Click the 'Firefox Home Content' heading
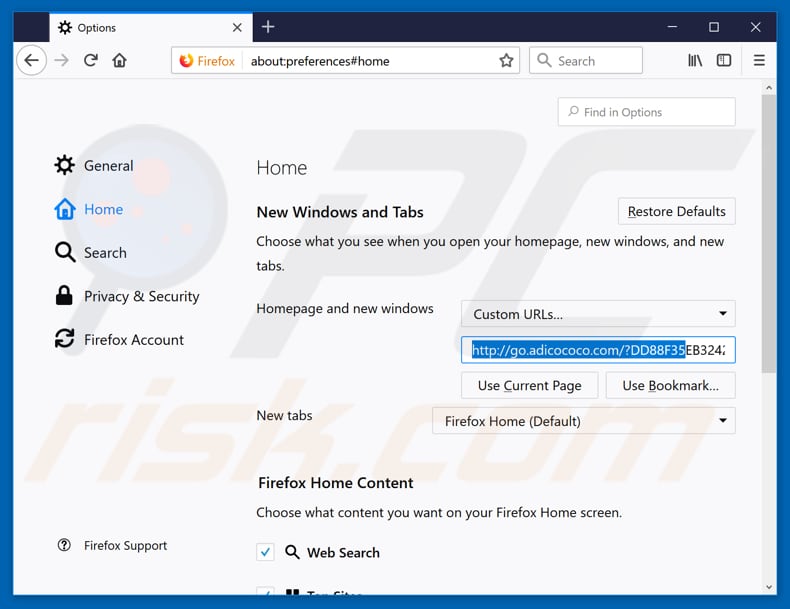This screenshot has height=609, width=790. (x=336, y=483)
